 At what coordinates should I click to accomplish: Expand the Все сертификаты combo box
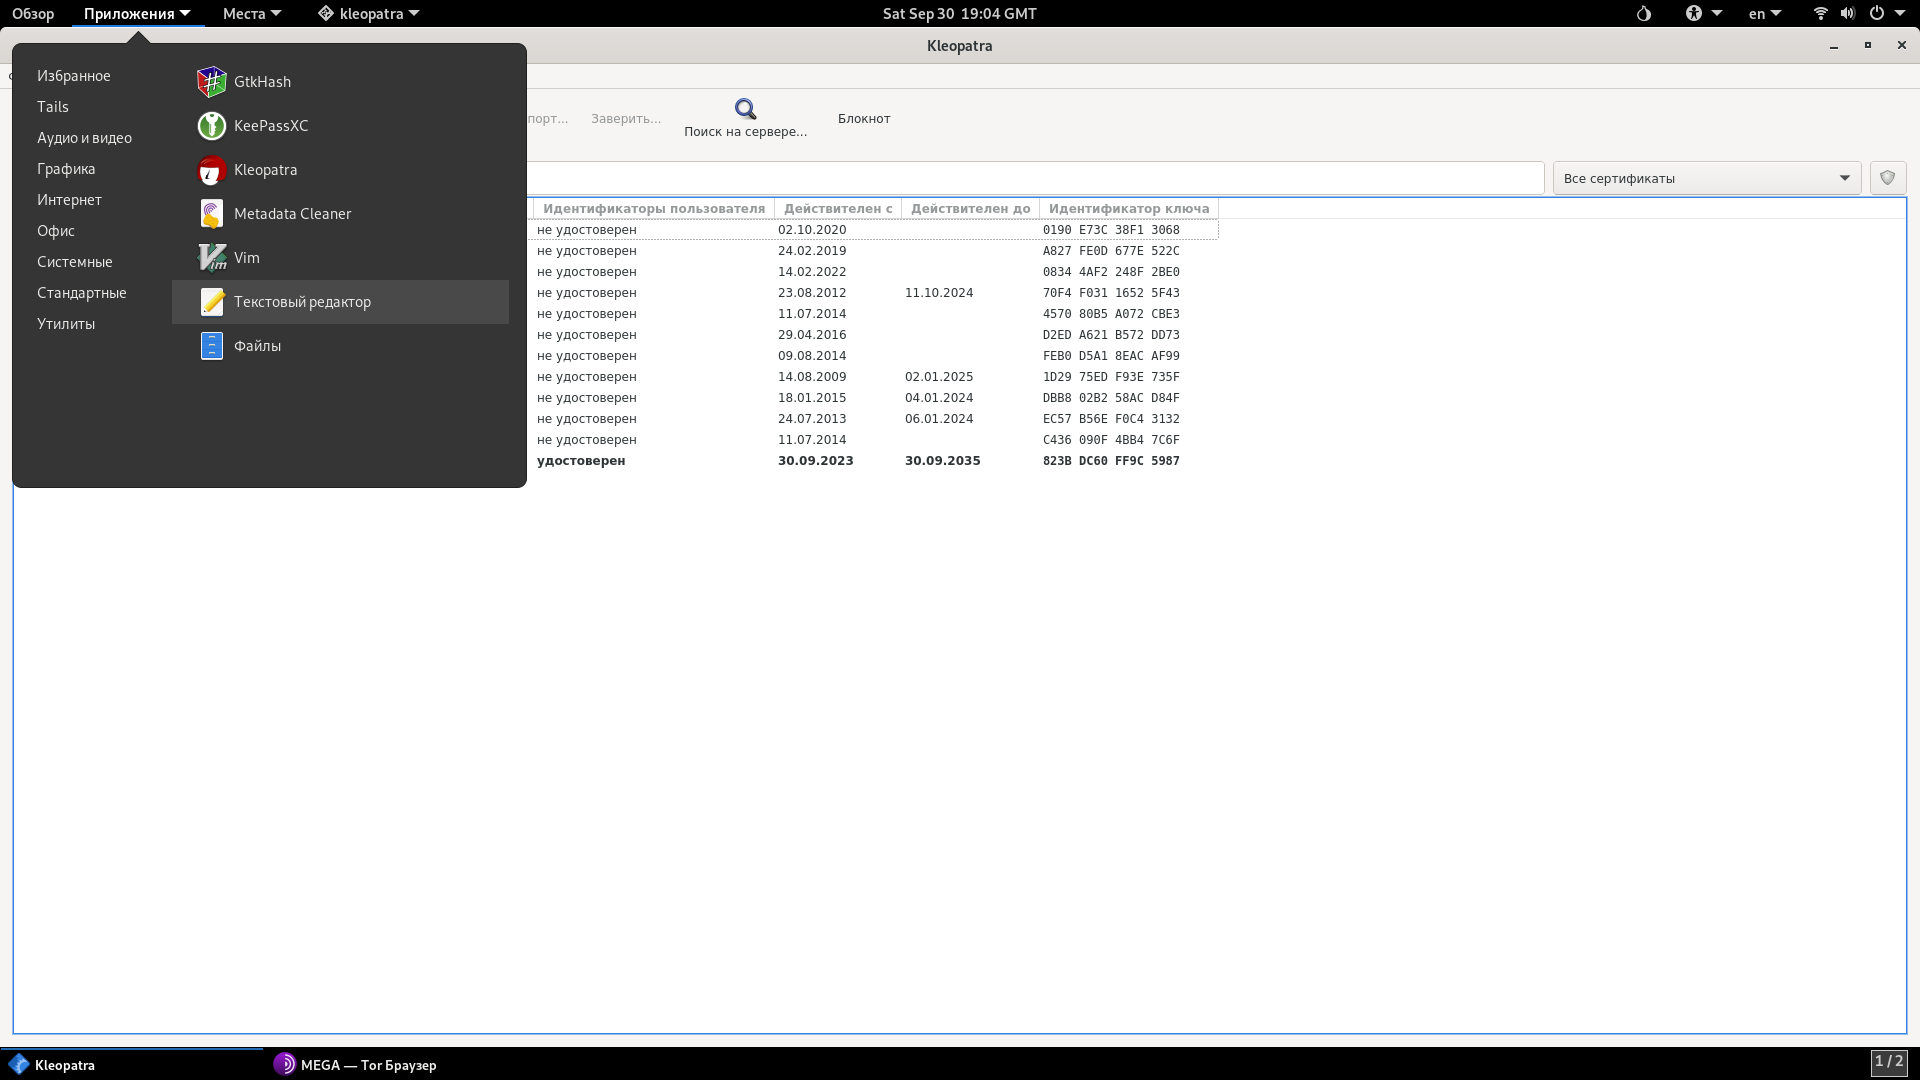1706,178
